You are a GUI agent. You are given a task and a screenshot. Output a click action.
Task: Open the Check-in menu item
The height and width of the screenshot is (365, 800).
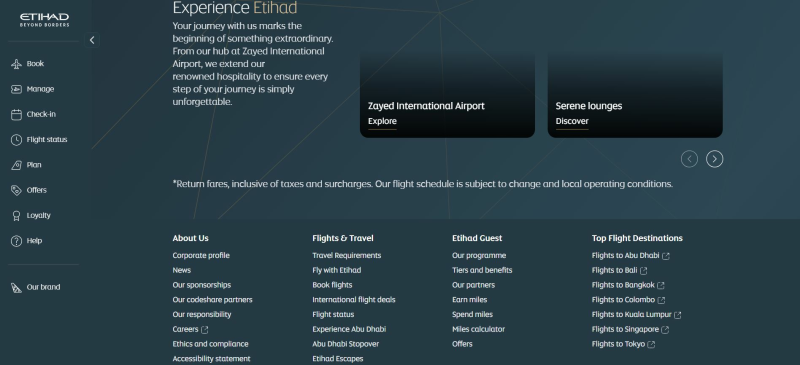pyautogui.click(x=41, y=114)
